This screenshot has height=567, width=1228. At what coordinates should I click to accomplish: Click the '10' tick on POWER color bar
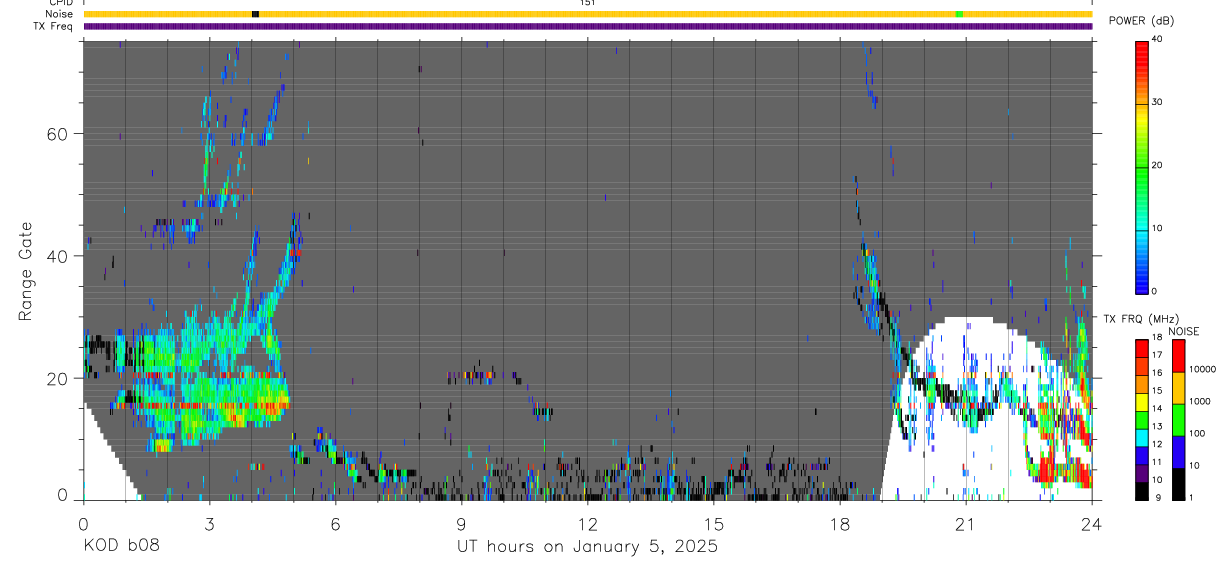pos(1158,228)
